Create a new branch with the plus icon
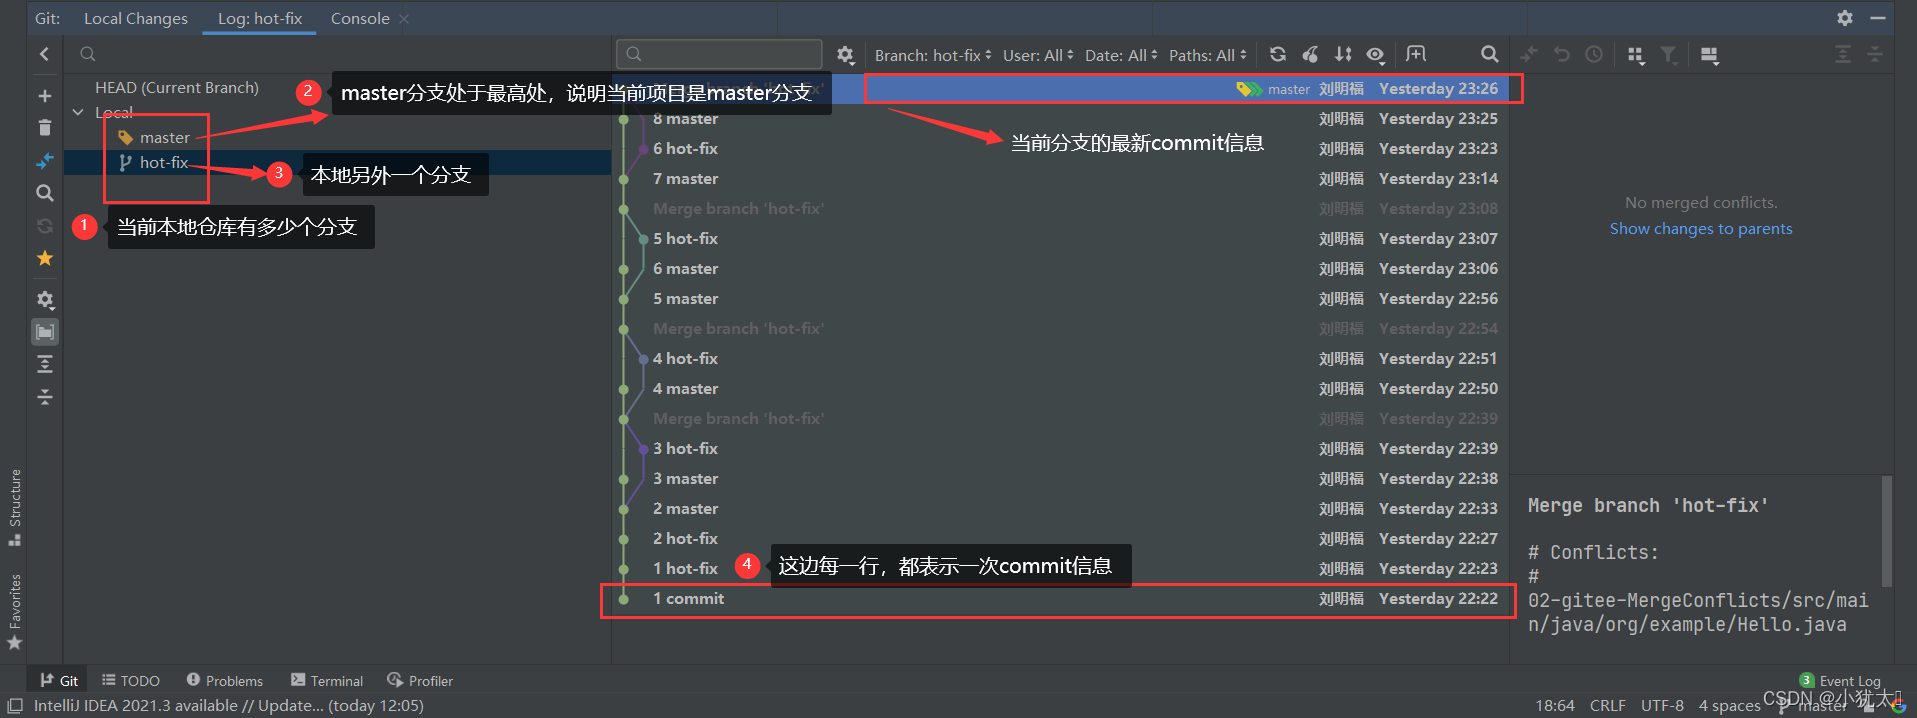Image resolution: width=1917 pixels, height=718 pixels. pos(44,96)
